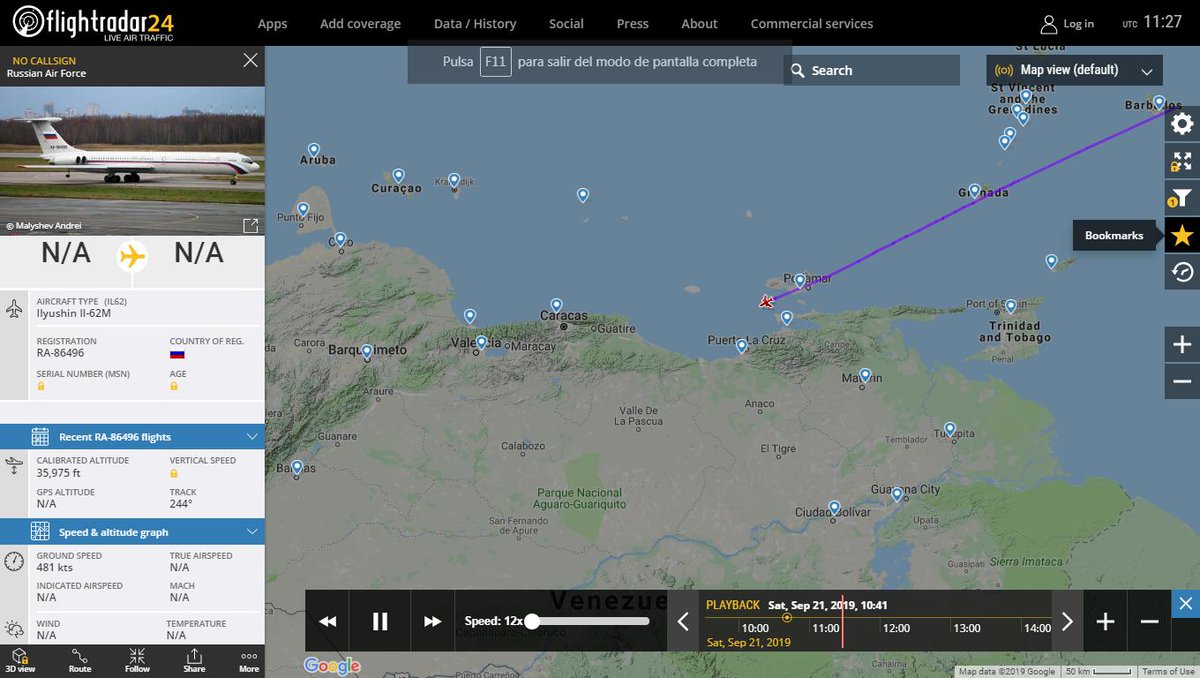Viewport: 1200px width, 678px height.
Task: Click the Route icon
Action: pos(80,660)
